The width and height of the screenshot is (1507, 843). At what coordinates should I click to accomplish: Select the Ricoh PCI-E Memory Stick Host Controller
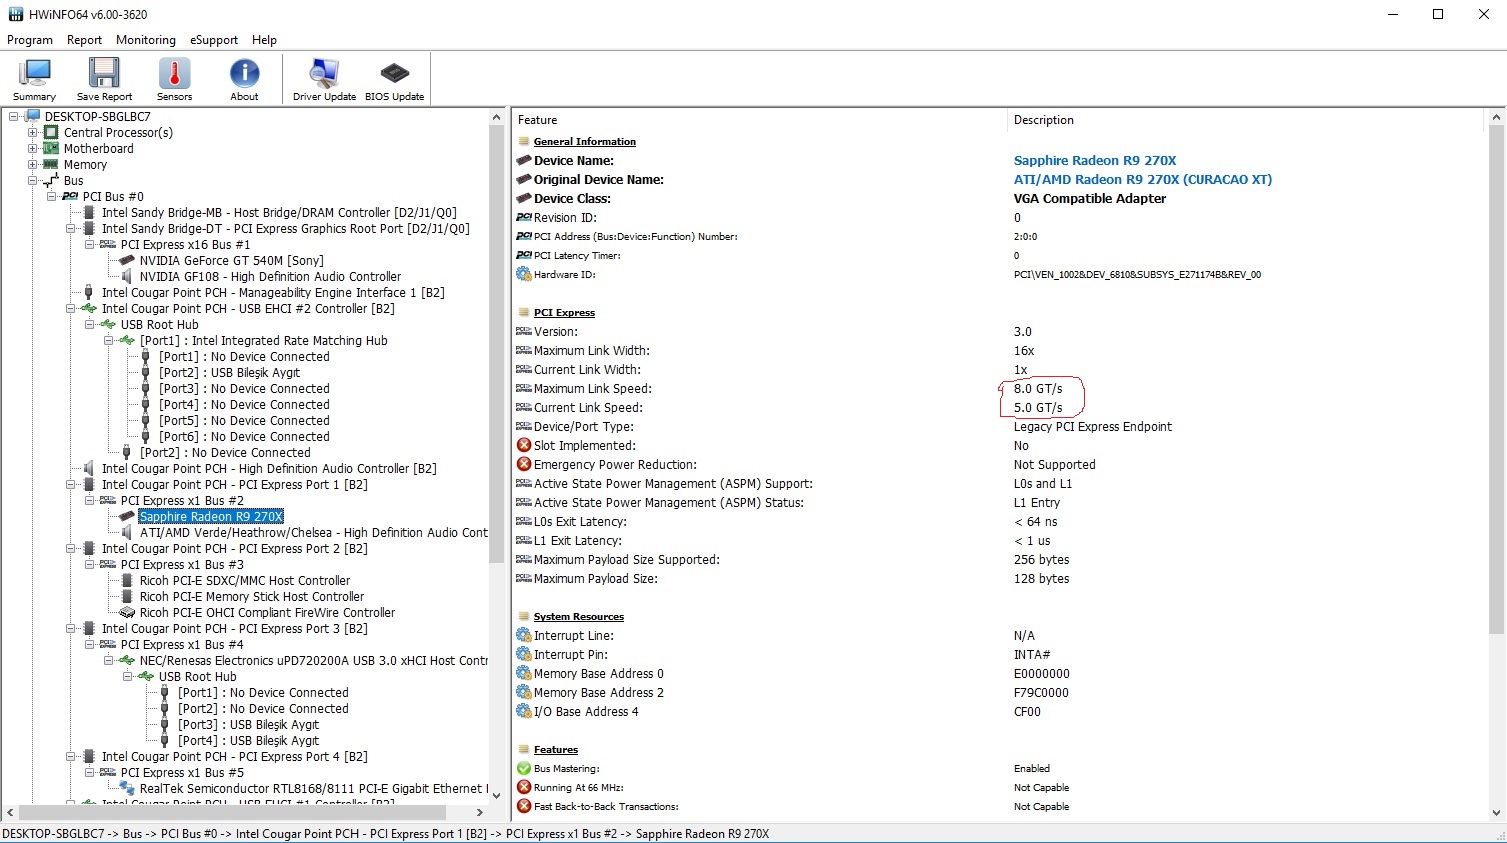click(x=252, y=596)
